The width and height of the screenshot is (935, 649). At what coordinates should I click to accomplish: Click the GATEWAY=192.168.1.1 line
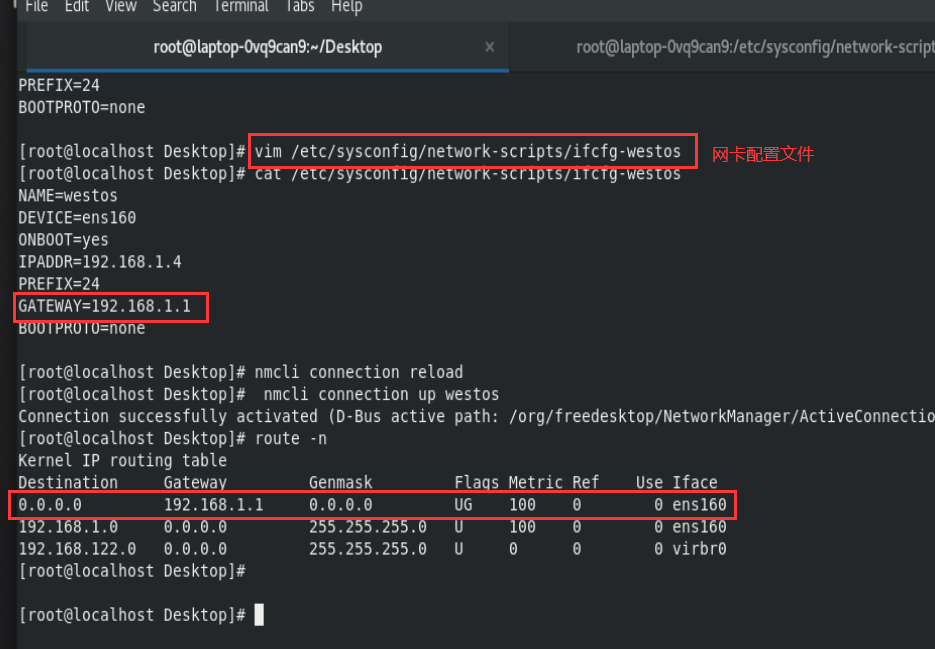(104, 306)
